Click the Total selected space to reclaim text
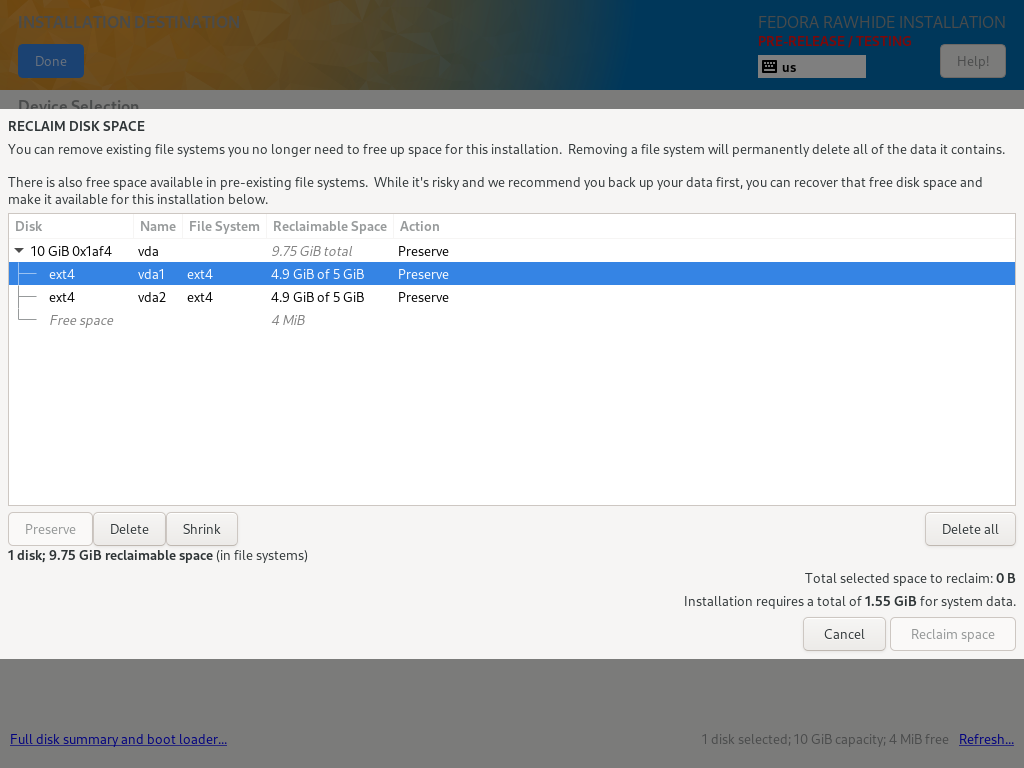The height and width of the screenshot is (768, 1024). point(910,578)
